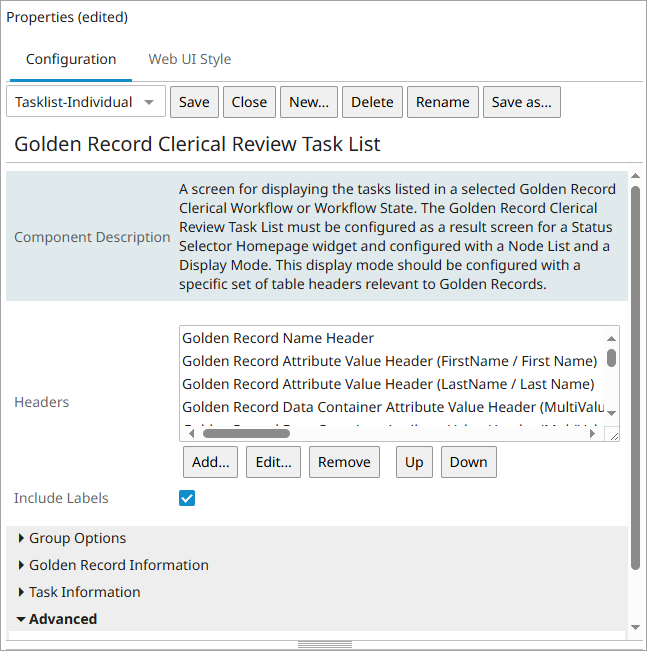Click the properties panel vertical scrollbar thumb

(635, 378)
